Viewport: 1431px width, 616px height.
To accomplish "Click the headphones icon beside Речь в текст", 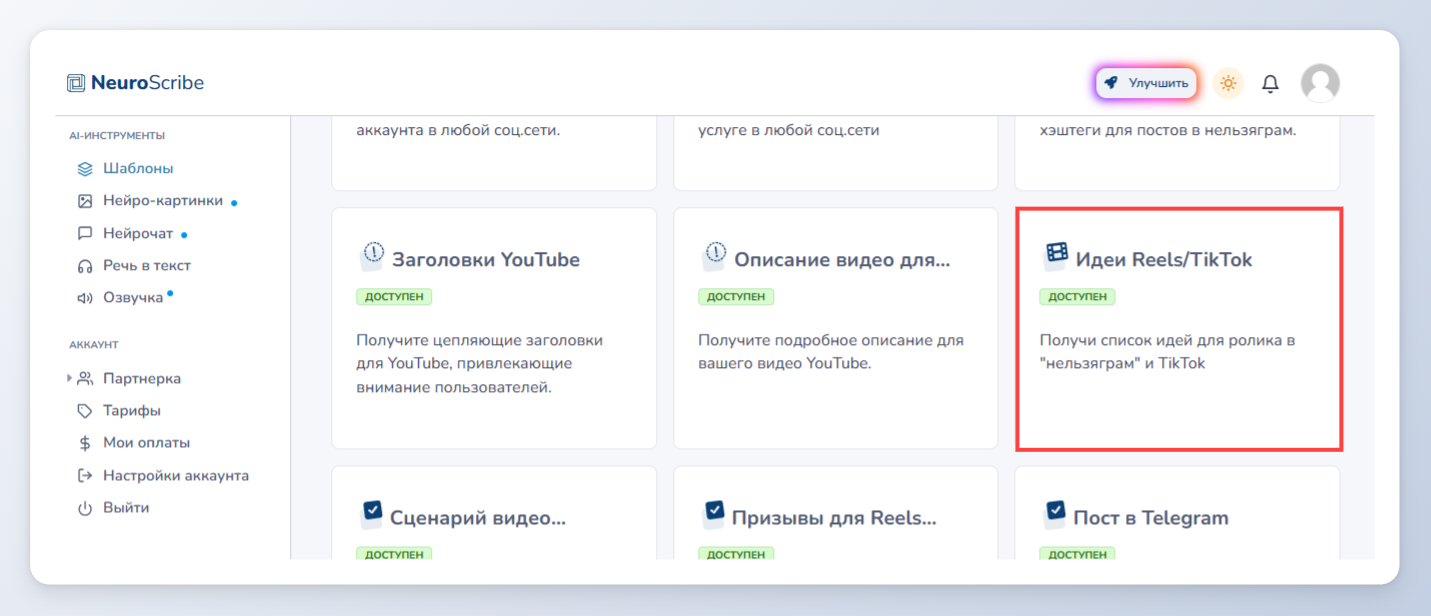I will pyautogui.click(x=85, y=266).
